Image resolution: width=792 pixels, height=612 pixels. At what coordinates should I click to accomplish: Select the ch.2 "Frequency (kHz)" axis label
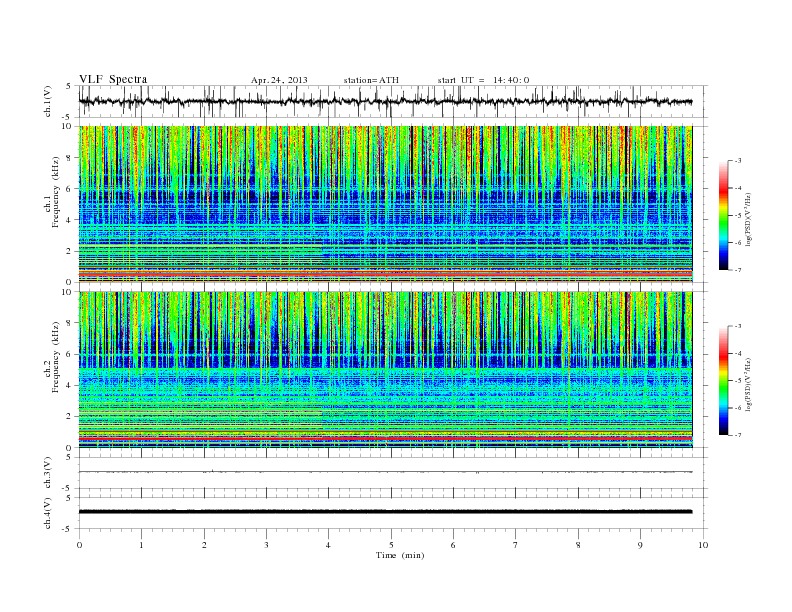(x=55, y=356)
